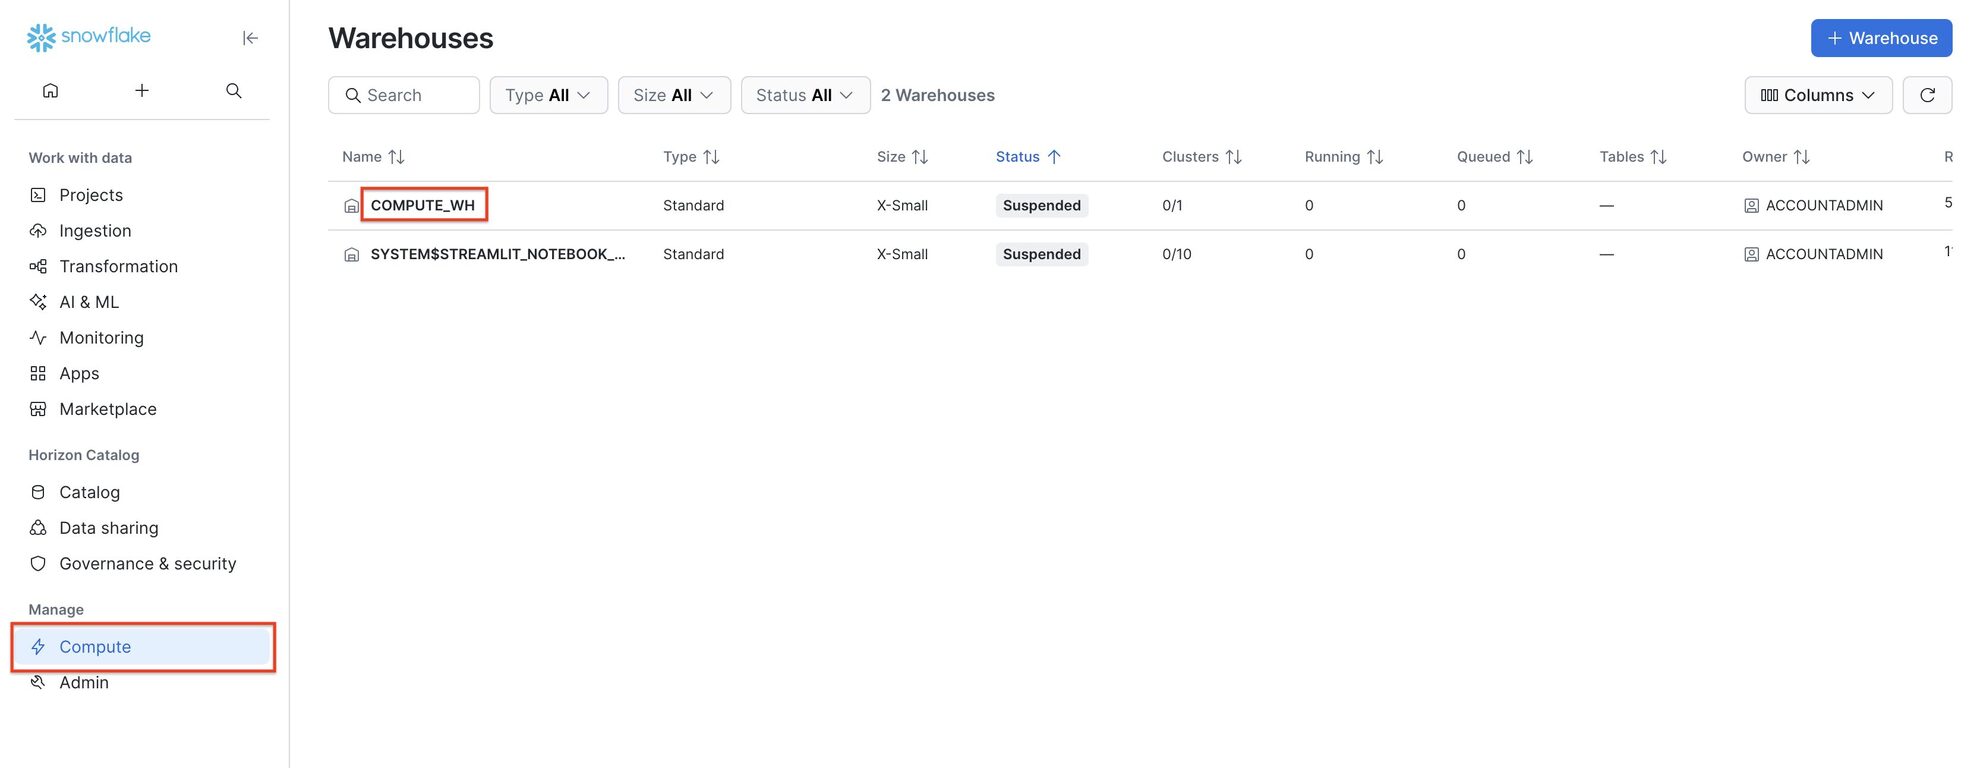The height and width of the screenshot is (768, 1980).
Task: Sort by Queued column arrows
Action: 1525,157
